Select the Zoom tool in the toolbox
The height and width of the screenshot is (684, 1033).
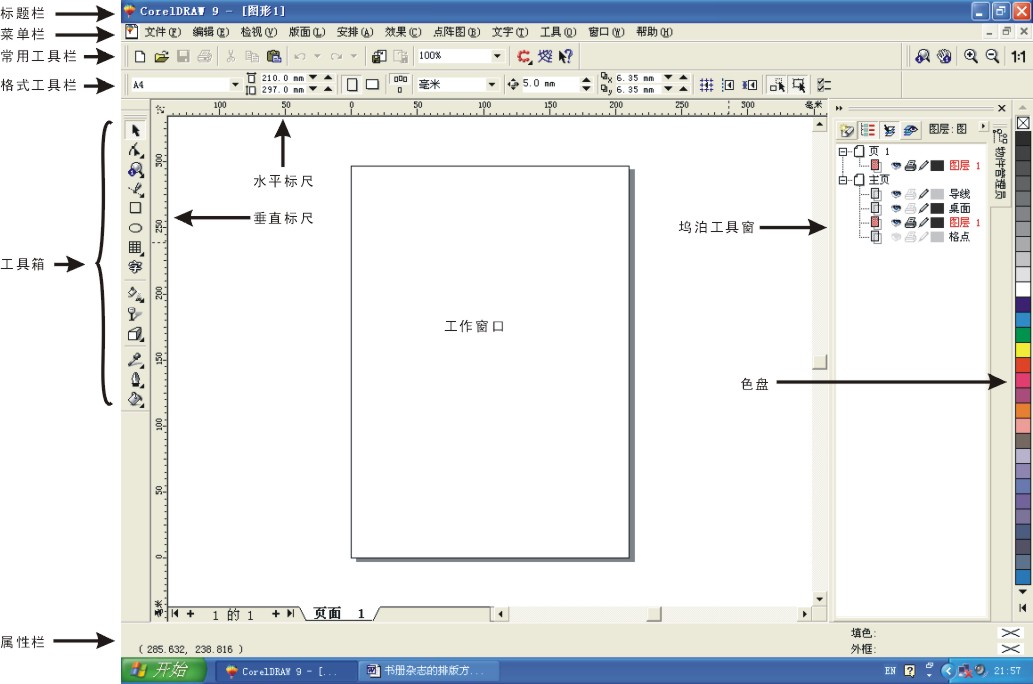[x=136, y=170]
